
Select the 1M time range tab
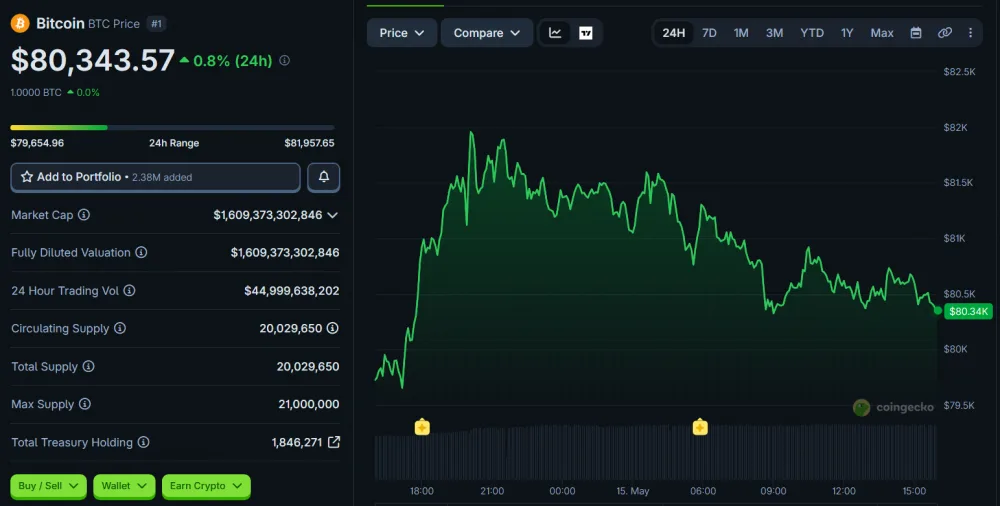[741, 33]
